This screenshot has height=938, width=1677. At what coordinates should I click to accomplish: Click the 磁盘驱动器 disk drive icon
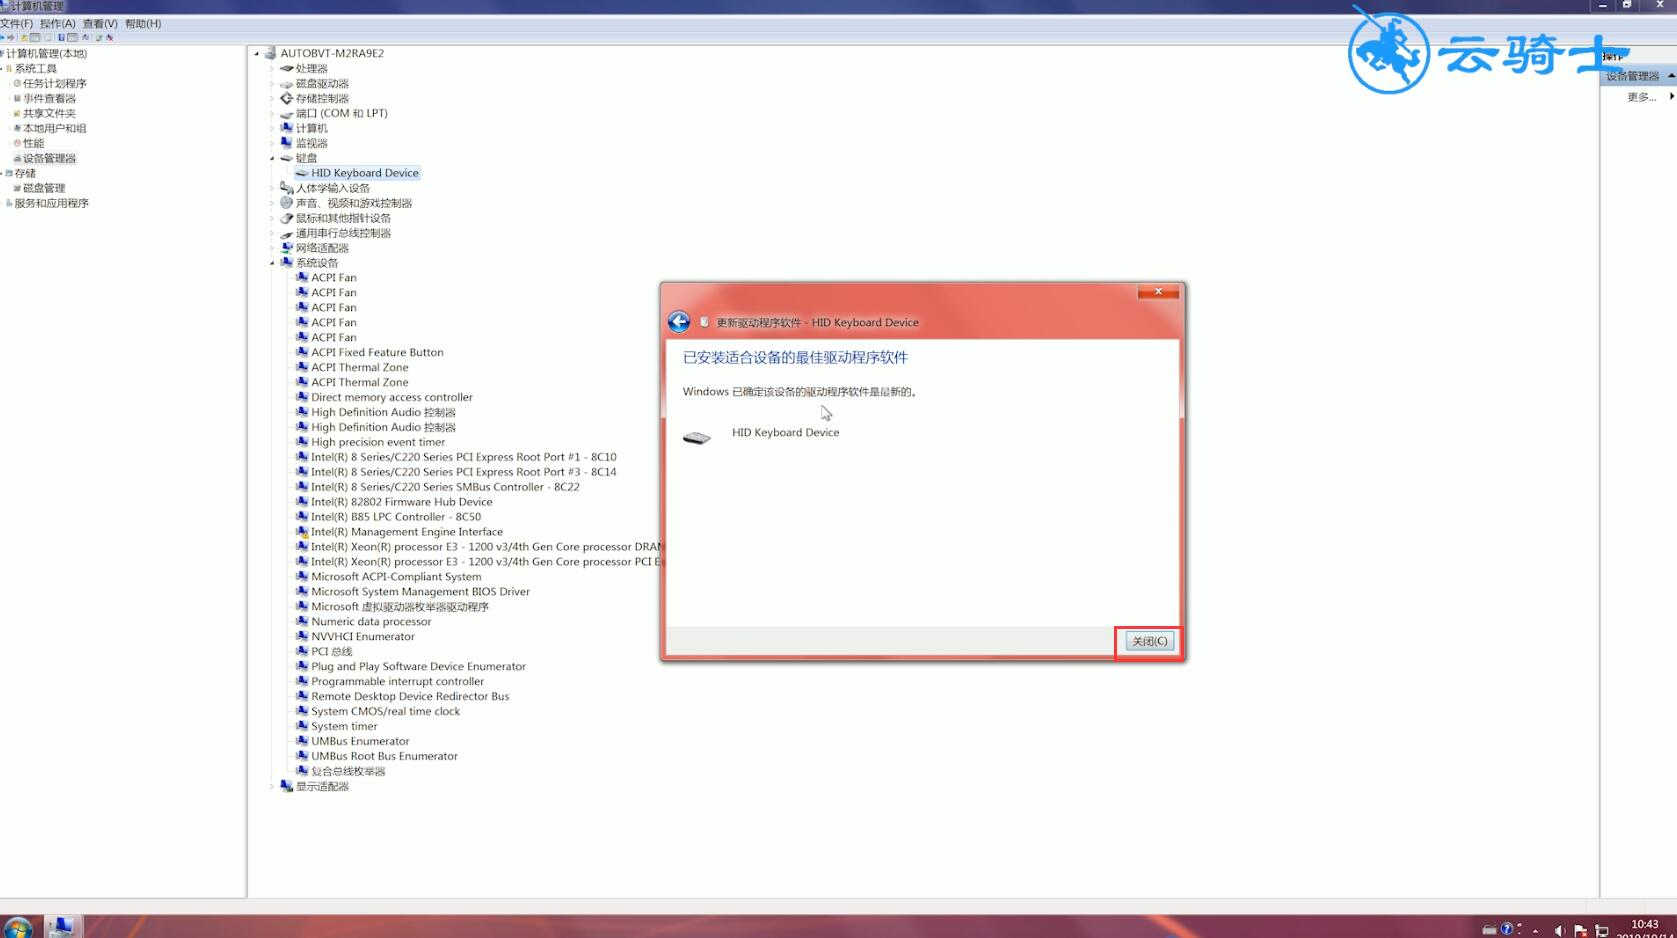click(286, 83)
